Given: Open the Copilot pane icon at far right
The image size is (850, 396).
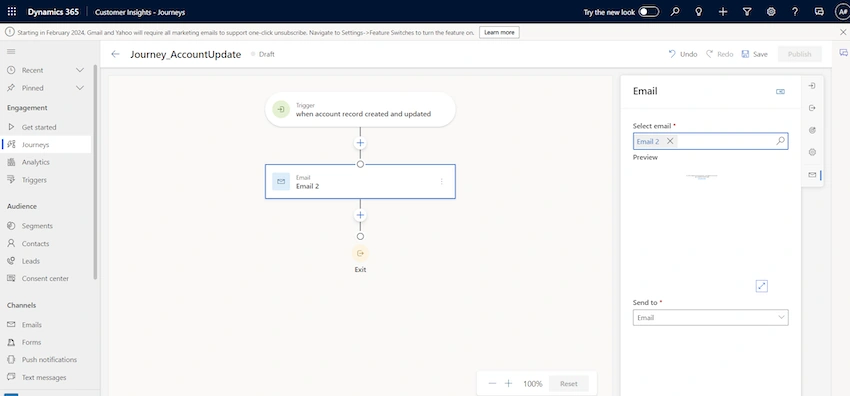Looking at the screenshot, I should pos(843,53).
